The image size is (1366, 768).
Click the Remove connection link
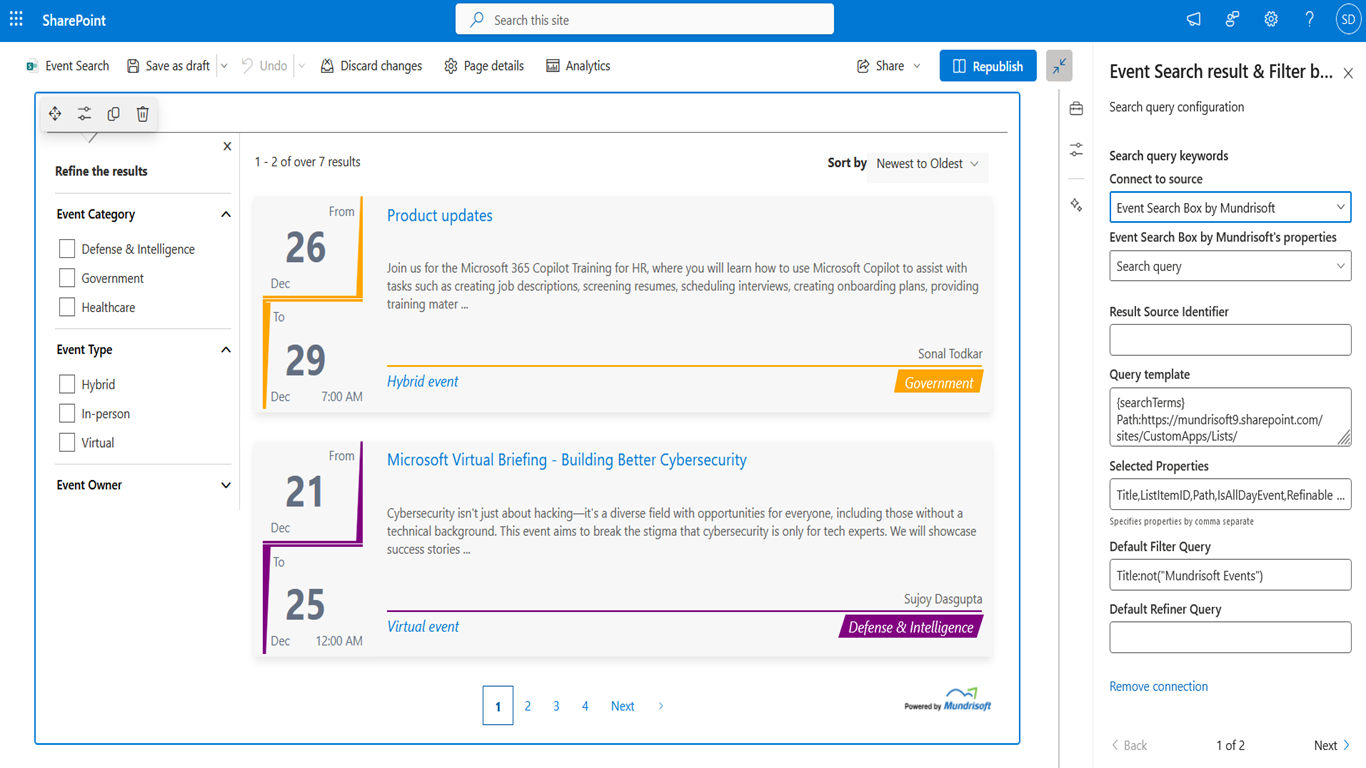coord(1158,686)
